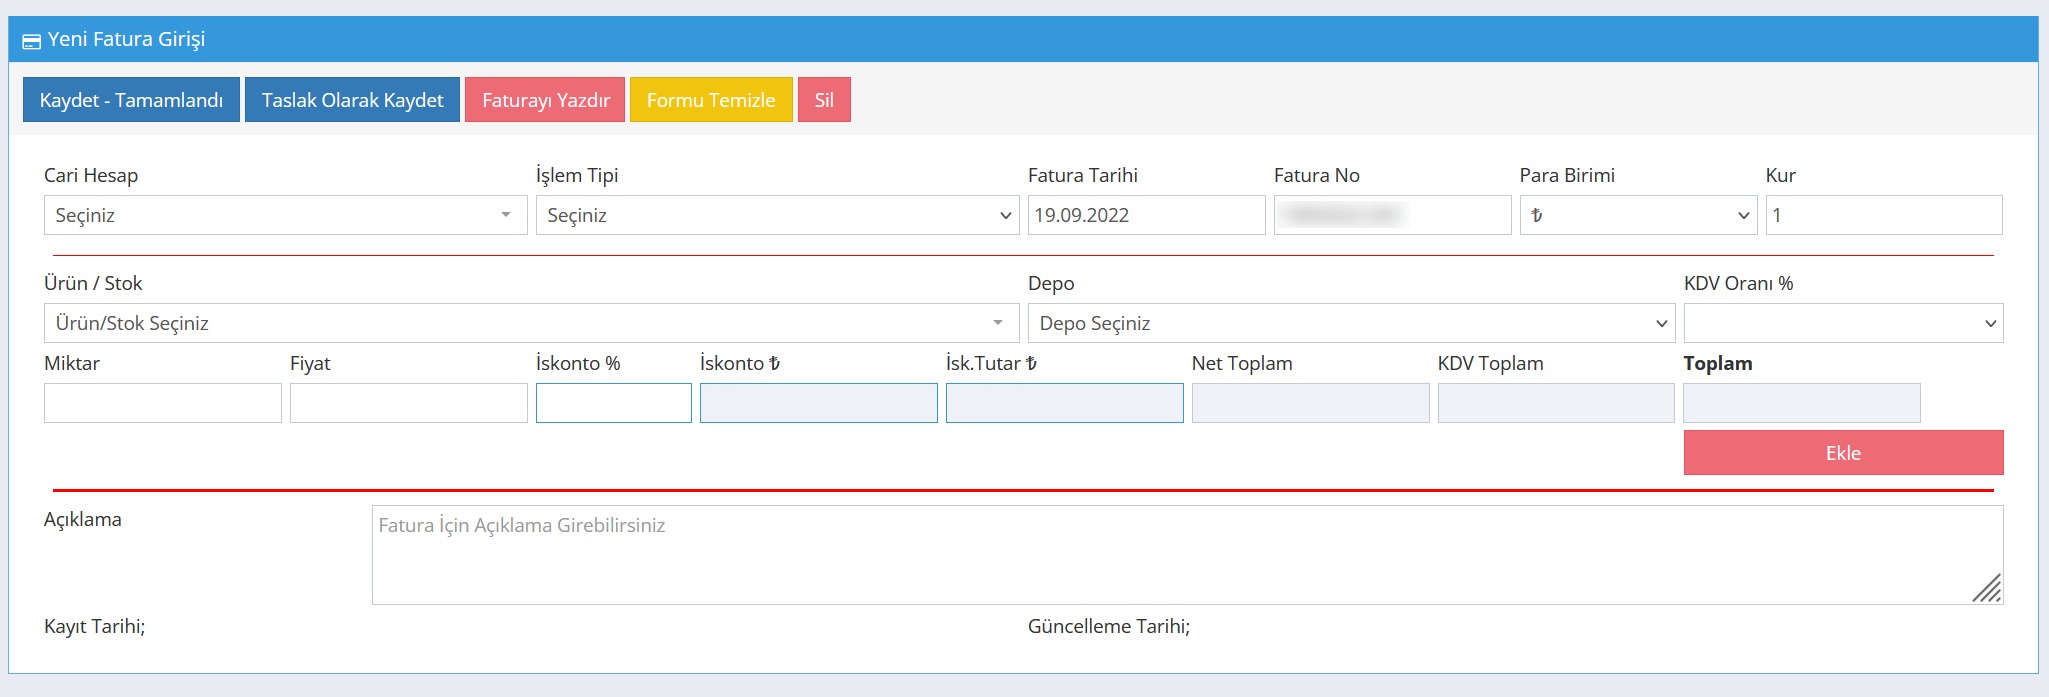Click into the Miktar quantity field
The width and height of the screenshot is (2049, 697).
[x=162, y=403]
